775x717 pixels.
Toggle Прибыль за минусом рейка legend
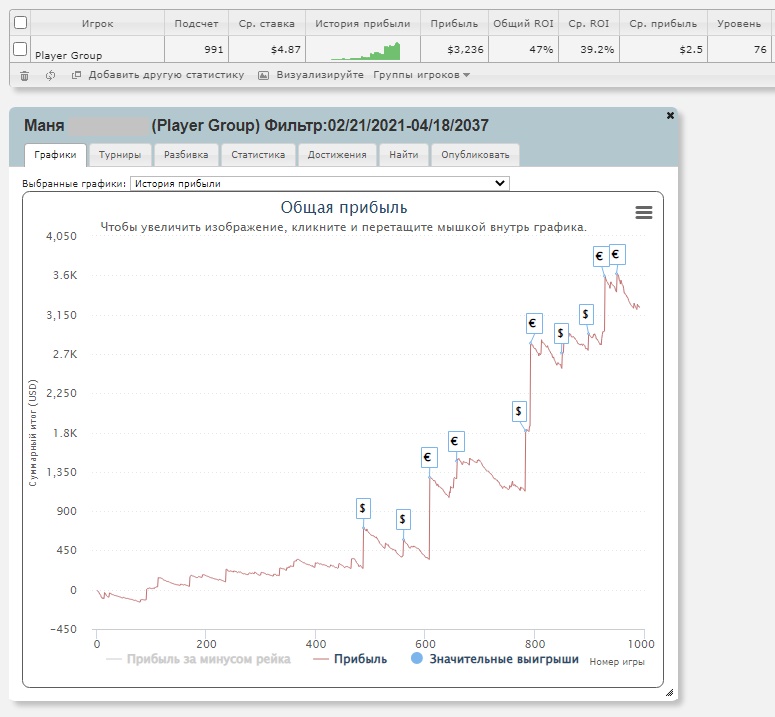pyautogui.click(x=199, y=659)
